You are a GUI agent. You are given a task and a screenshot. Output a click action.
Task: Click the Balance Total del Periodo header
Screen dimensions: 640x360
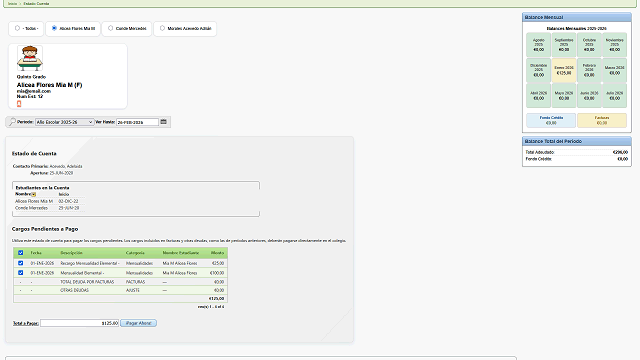(x=577, y=141)
